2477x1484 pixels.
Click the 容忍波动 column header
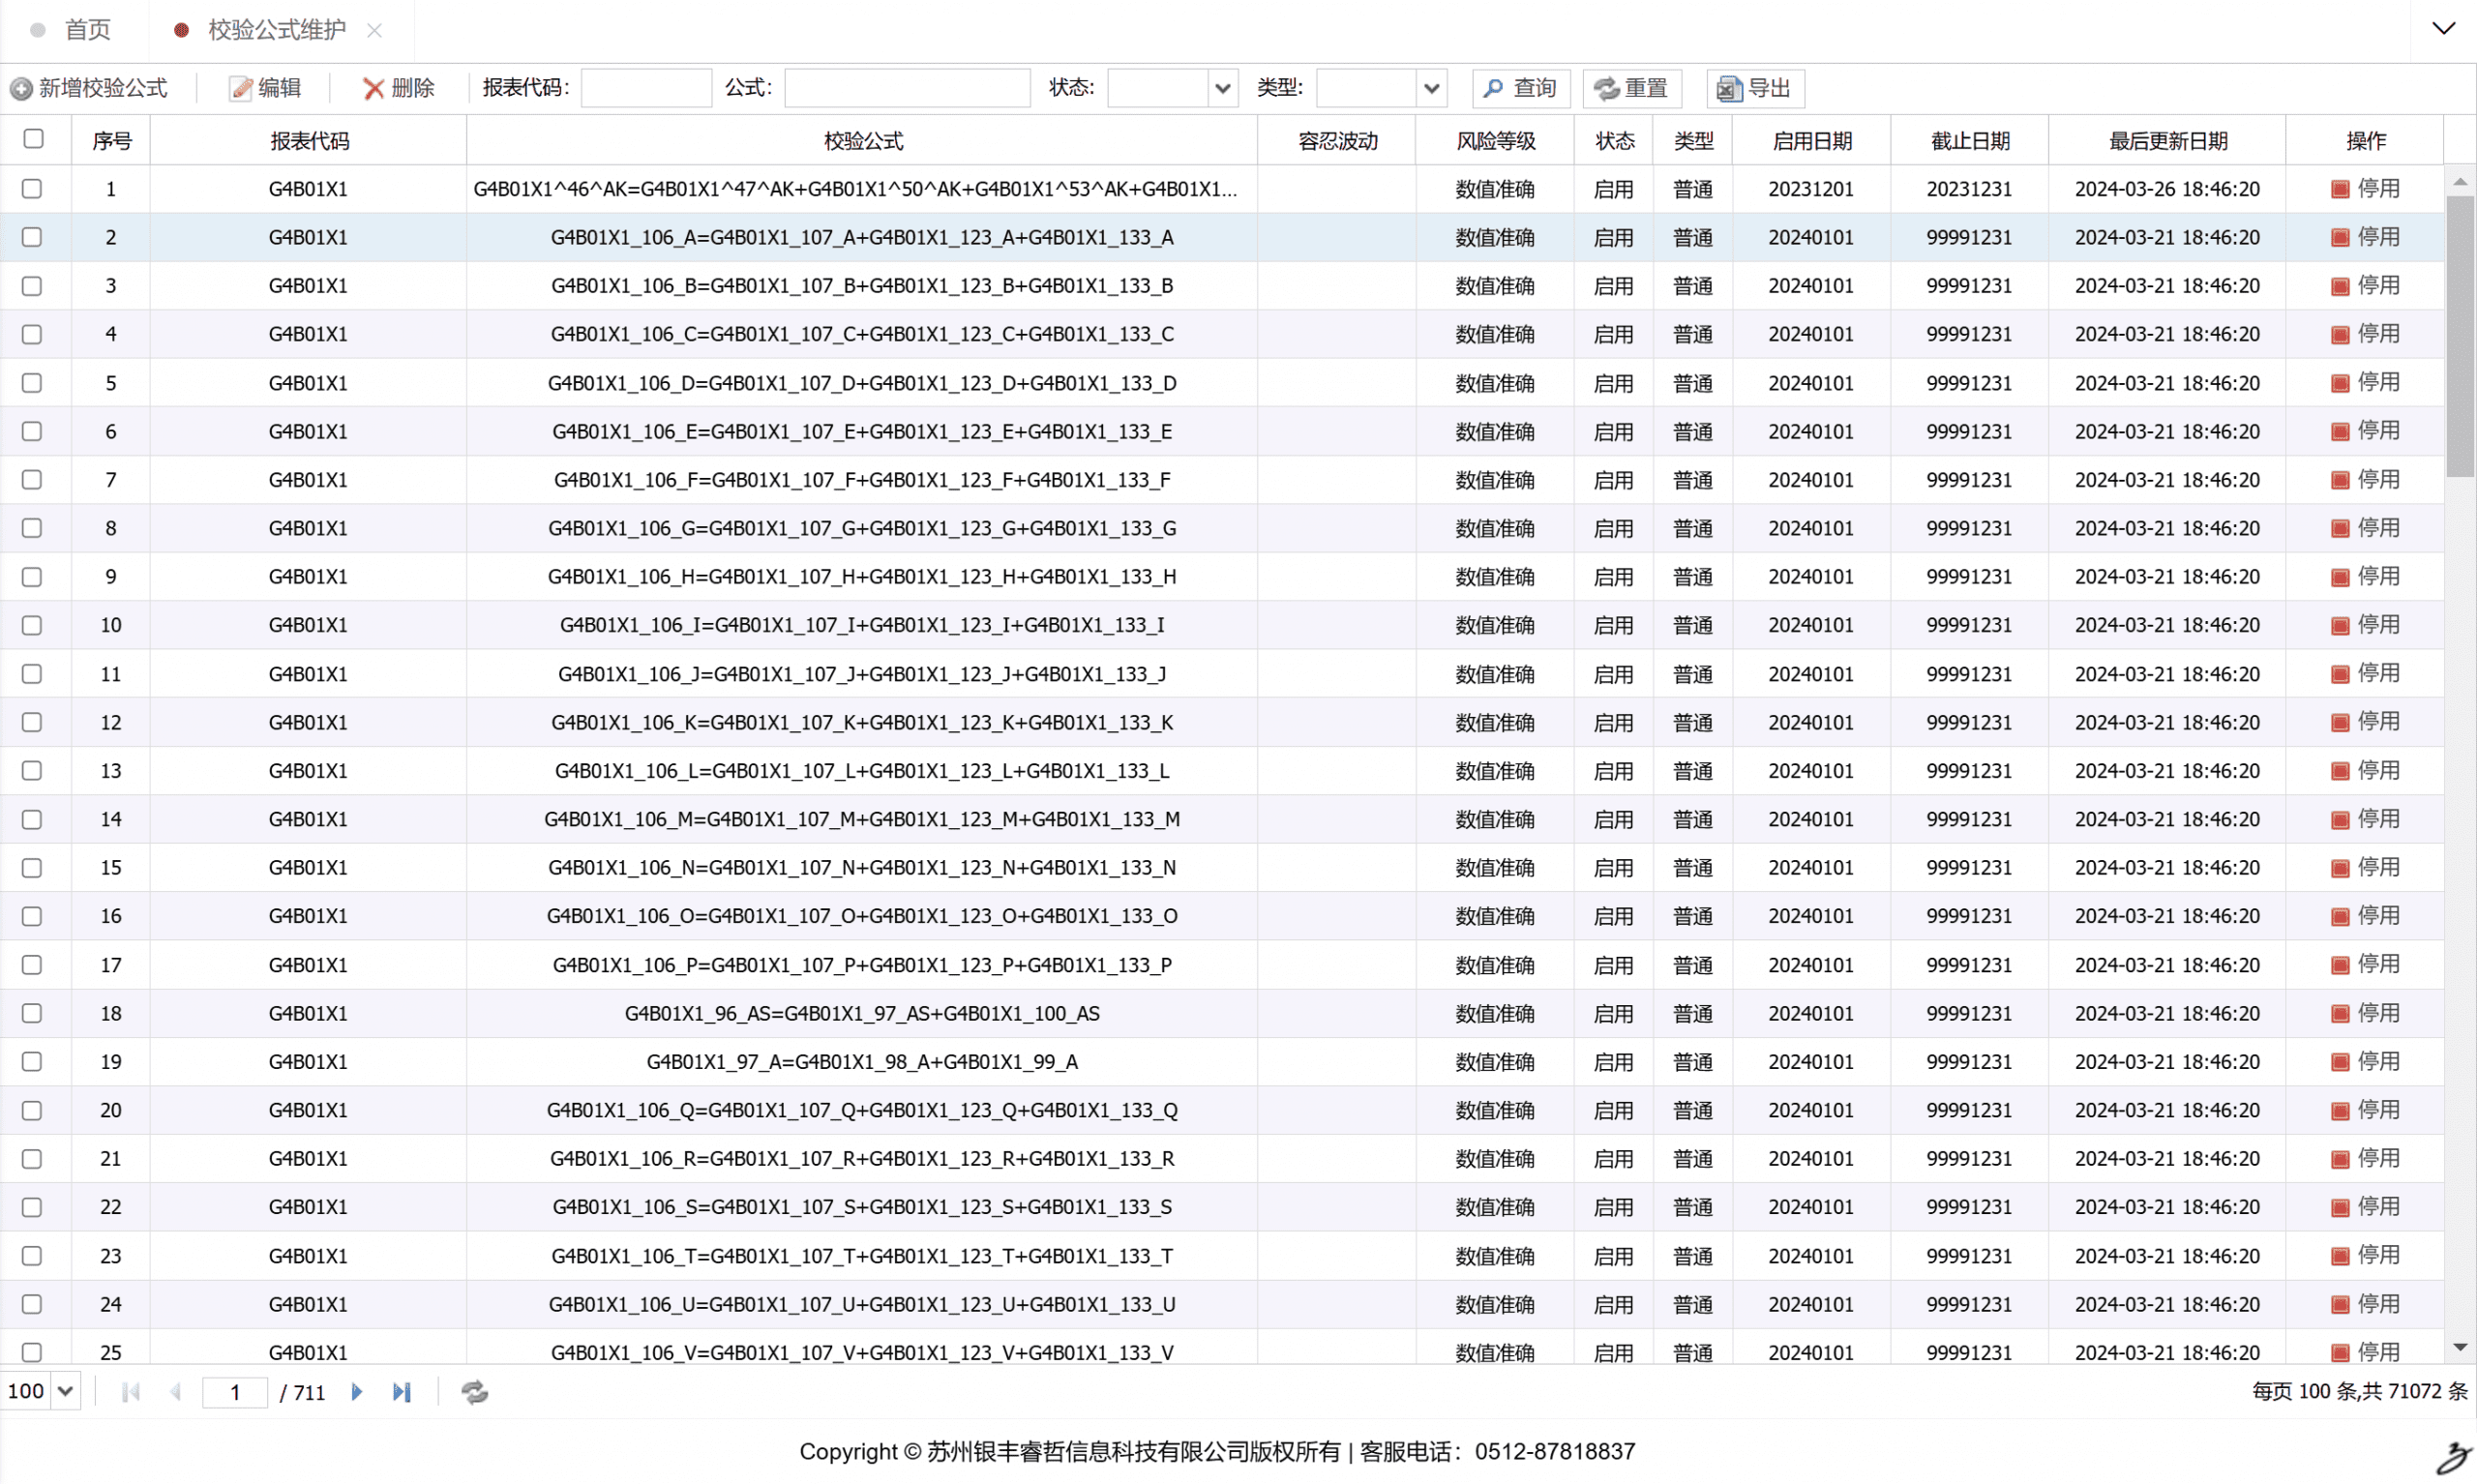1337,141
